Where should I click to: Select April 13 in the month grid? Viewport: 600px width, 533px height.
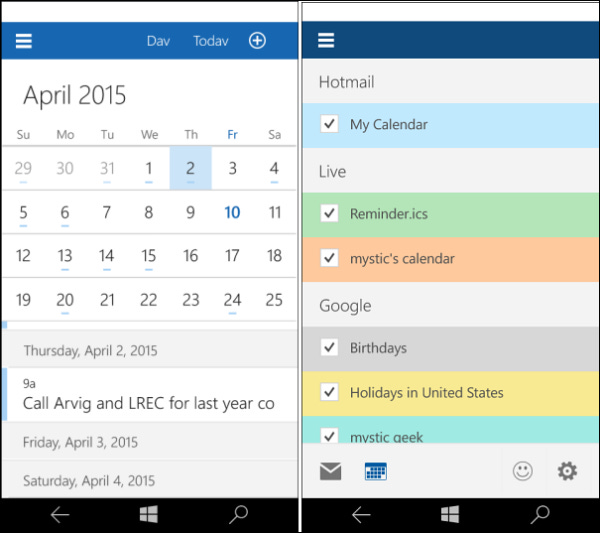click(65, 256)
